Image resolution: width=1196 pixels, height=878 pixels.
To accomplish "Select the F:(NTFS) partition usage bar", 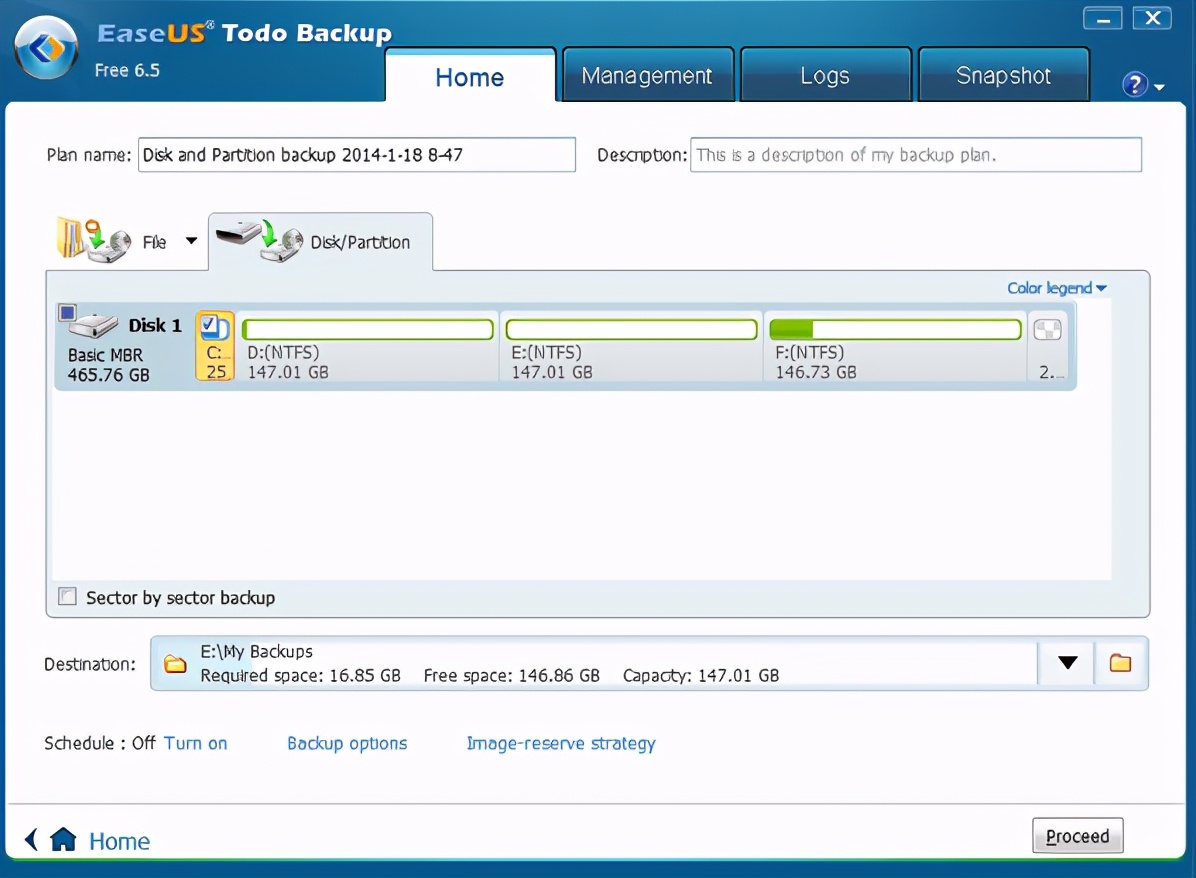I will [895, 330].
